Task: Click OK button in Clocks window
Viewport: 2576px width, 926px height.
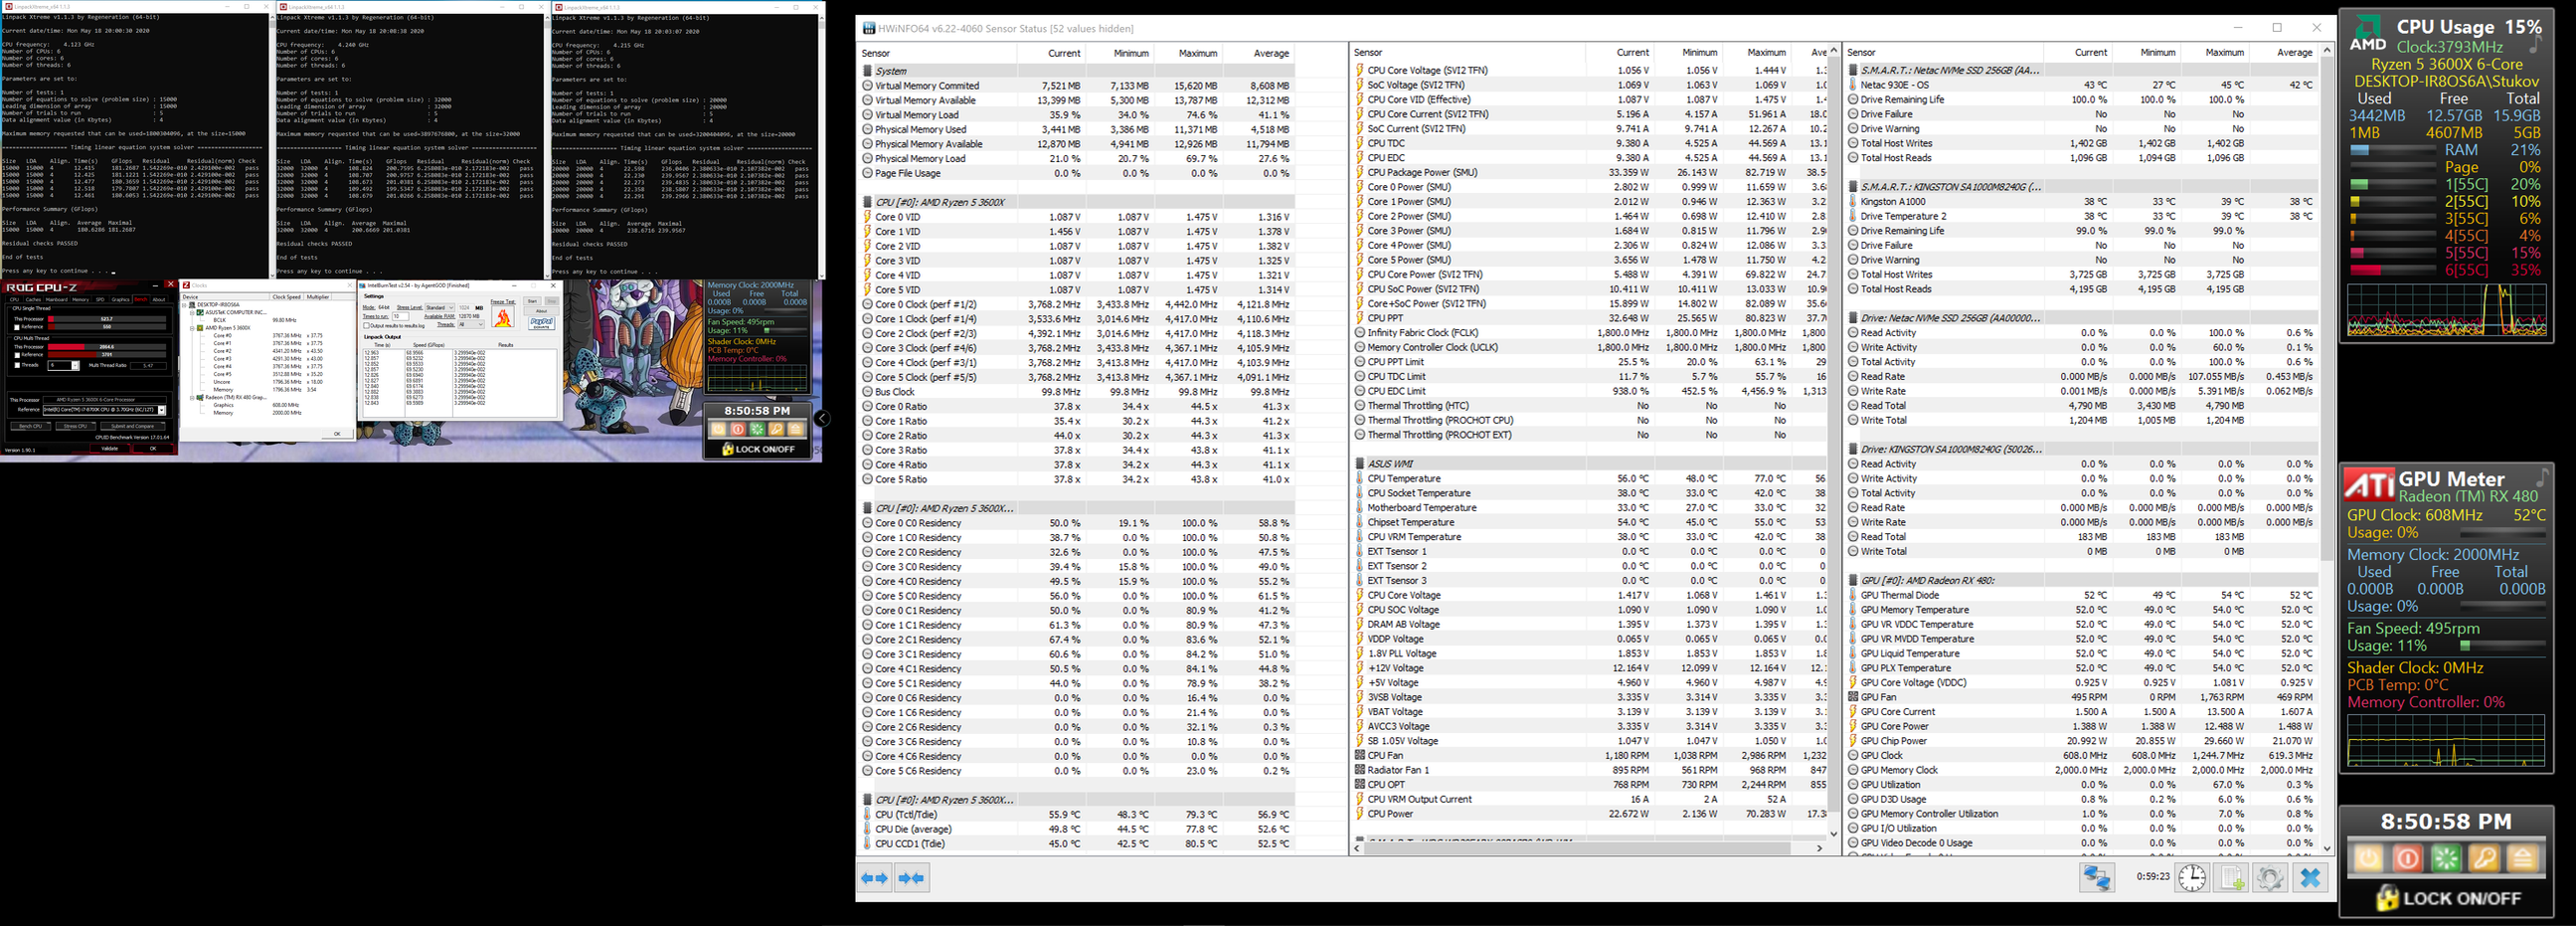Action: click(x=337, y=434)
